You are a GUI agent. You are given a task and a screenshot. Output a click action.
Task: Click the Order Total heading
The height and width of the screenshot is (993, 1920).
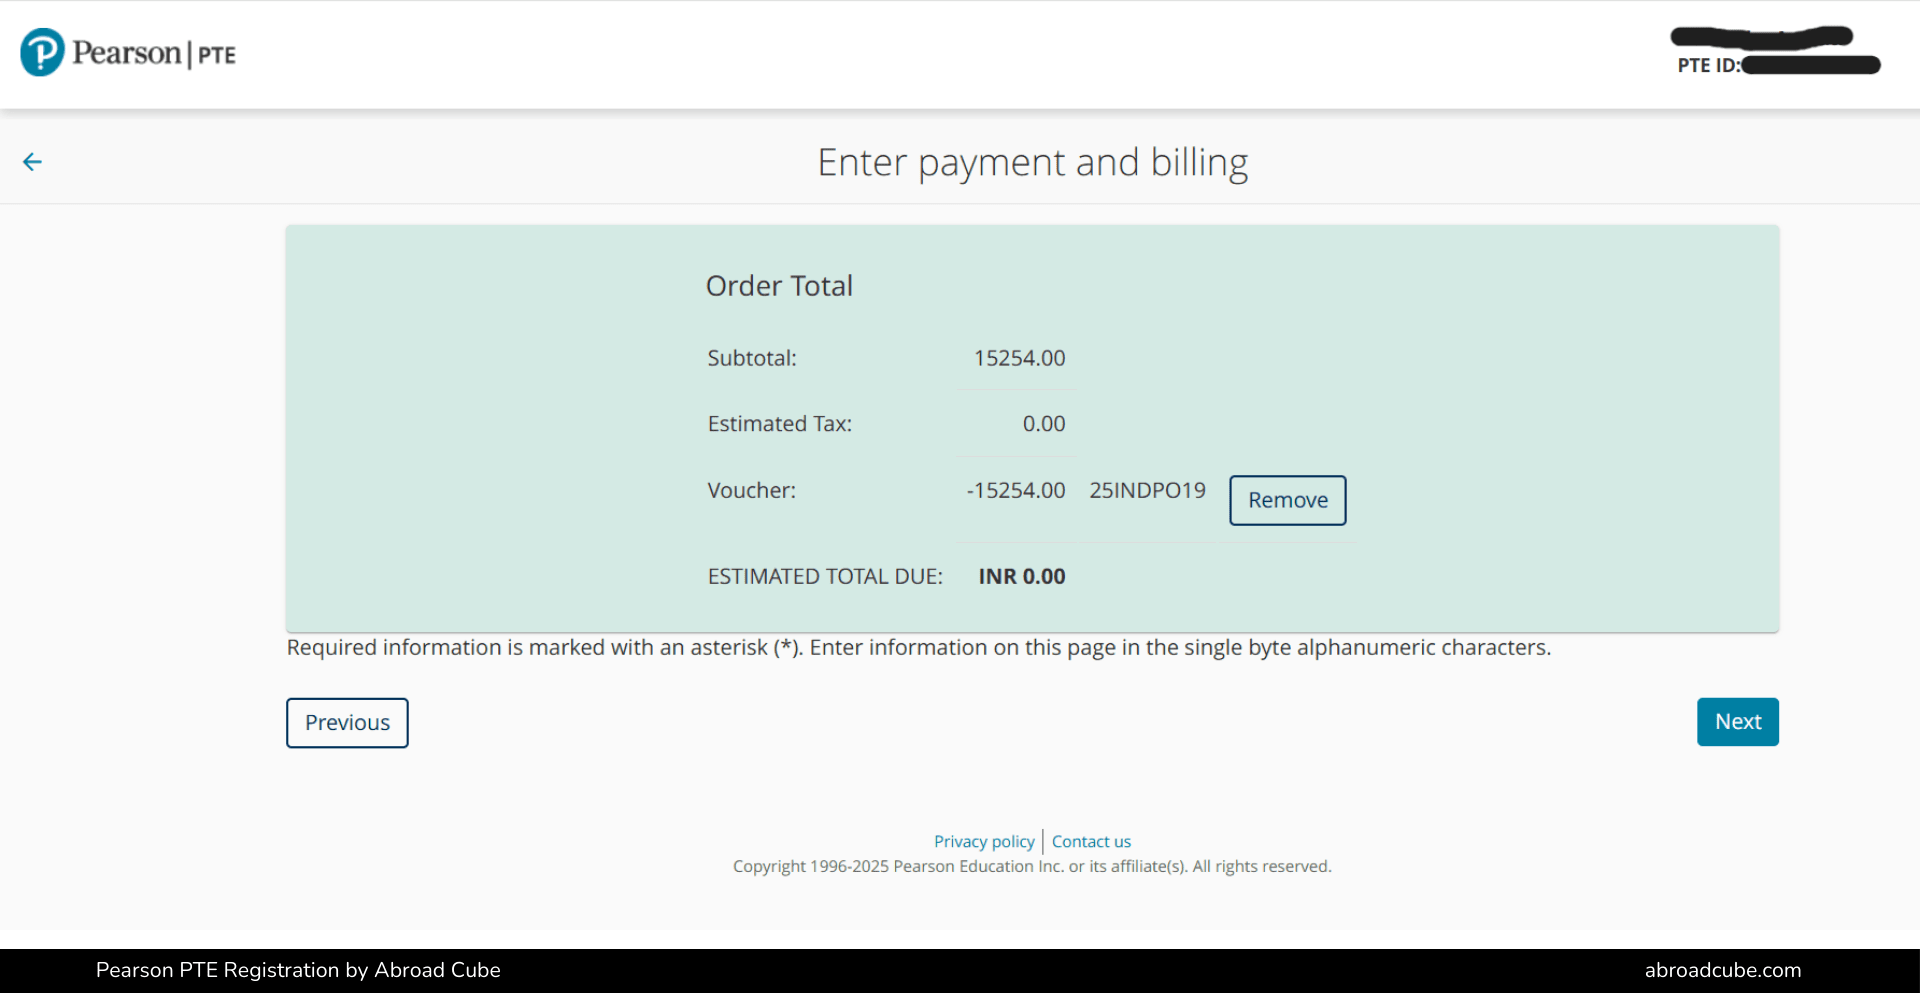(x=780, y=285)
